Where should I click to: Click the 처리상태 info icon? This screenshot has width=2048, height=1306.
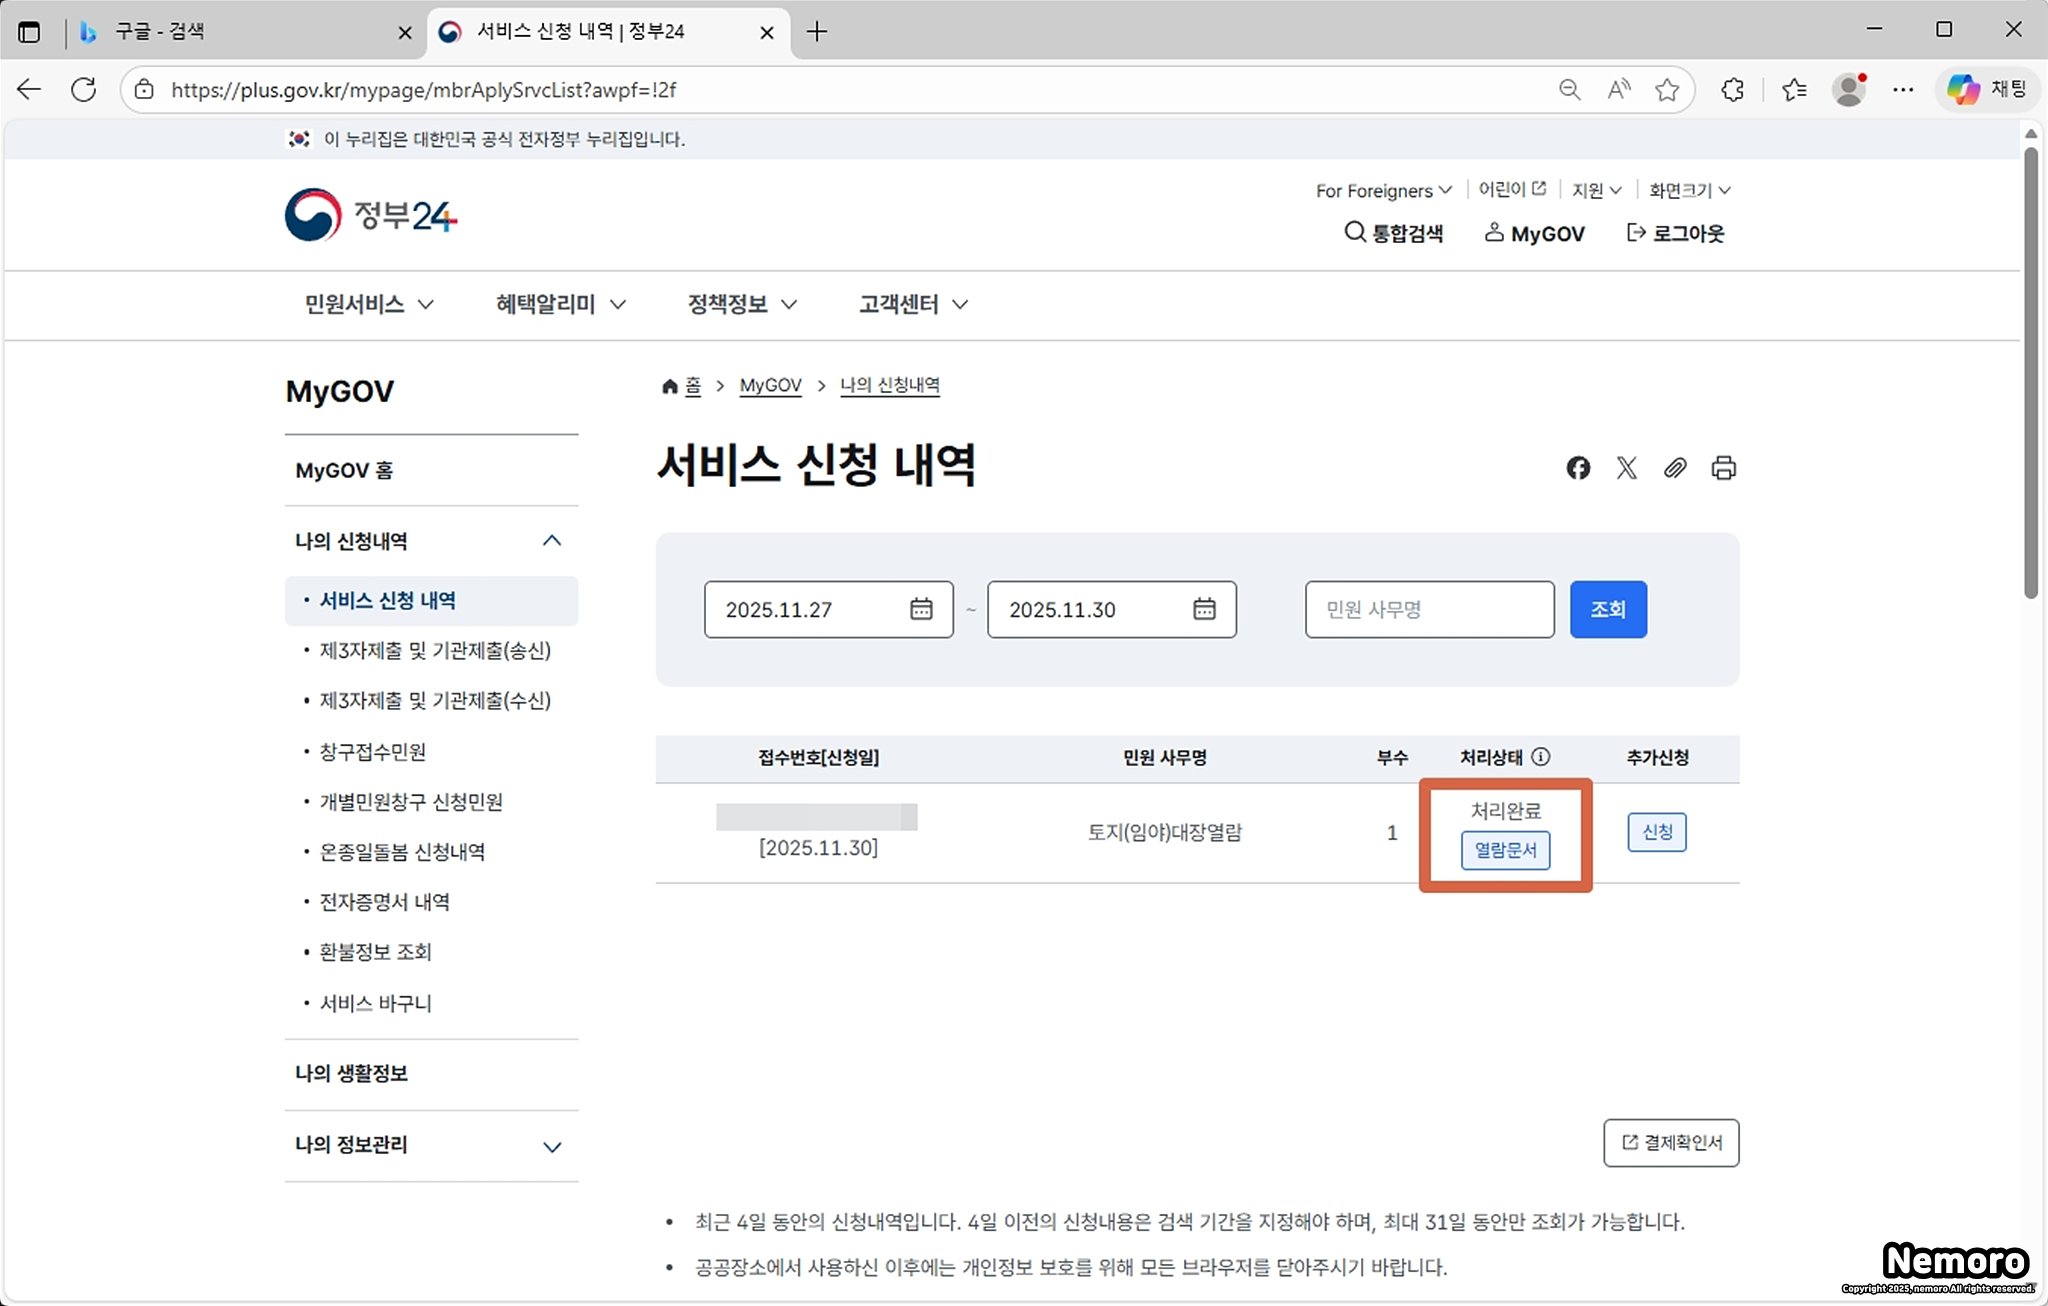[x=1541, y=757]
